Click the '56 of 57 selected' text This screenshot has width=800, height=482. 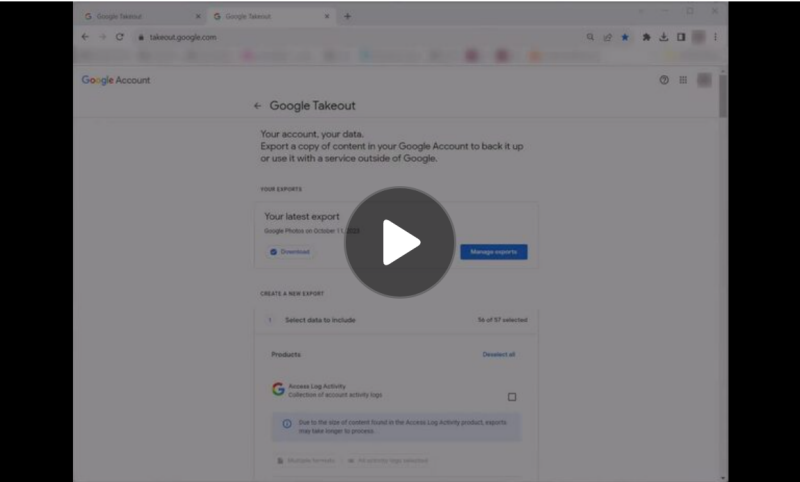click(502, 320)
